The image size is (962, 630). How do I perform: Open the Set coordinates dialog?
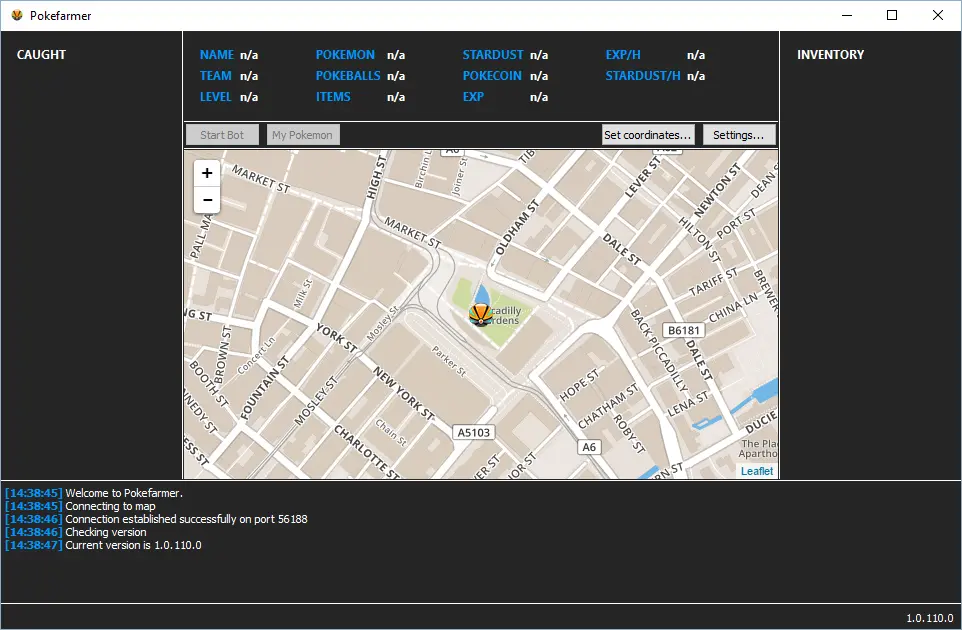(648, 135)
